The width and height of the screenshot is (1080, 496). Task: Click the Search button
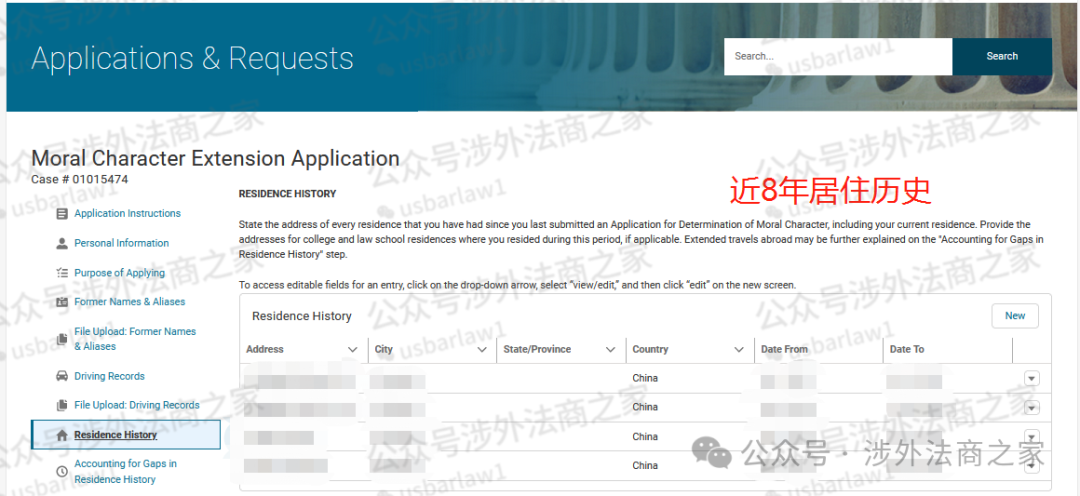tap(1001, 56)
